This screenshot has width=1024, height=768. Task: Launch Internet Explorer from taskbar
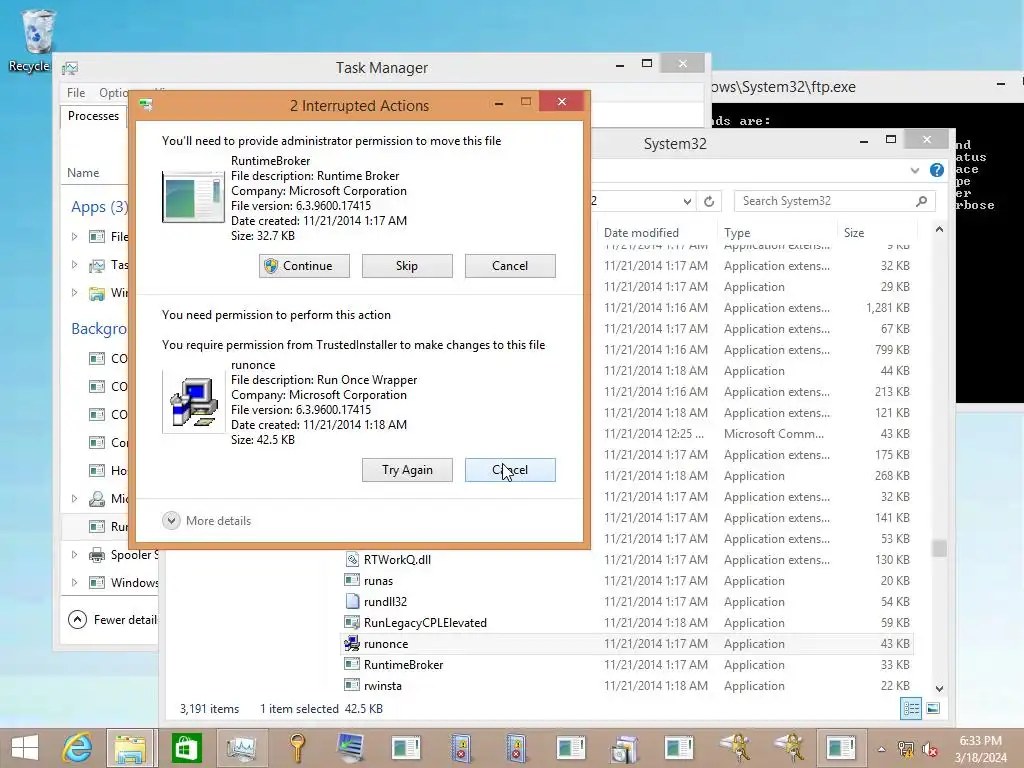coord(77,748)
